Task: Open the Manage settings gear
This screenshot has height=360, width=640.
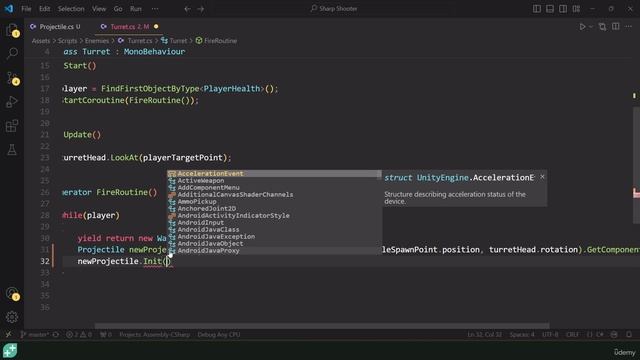Action: click(x=12, y=317)
